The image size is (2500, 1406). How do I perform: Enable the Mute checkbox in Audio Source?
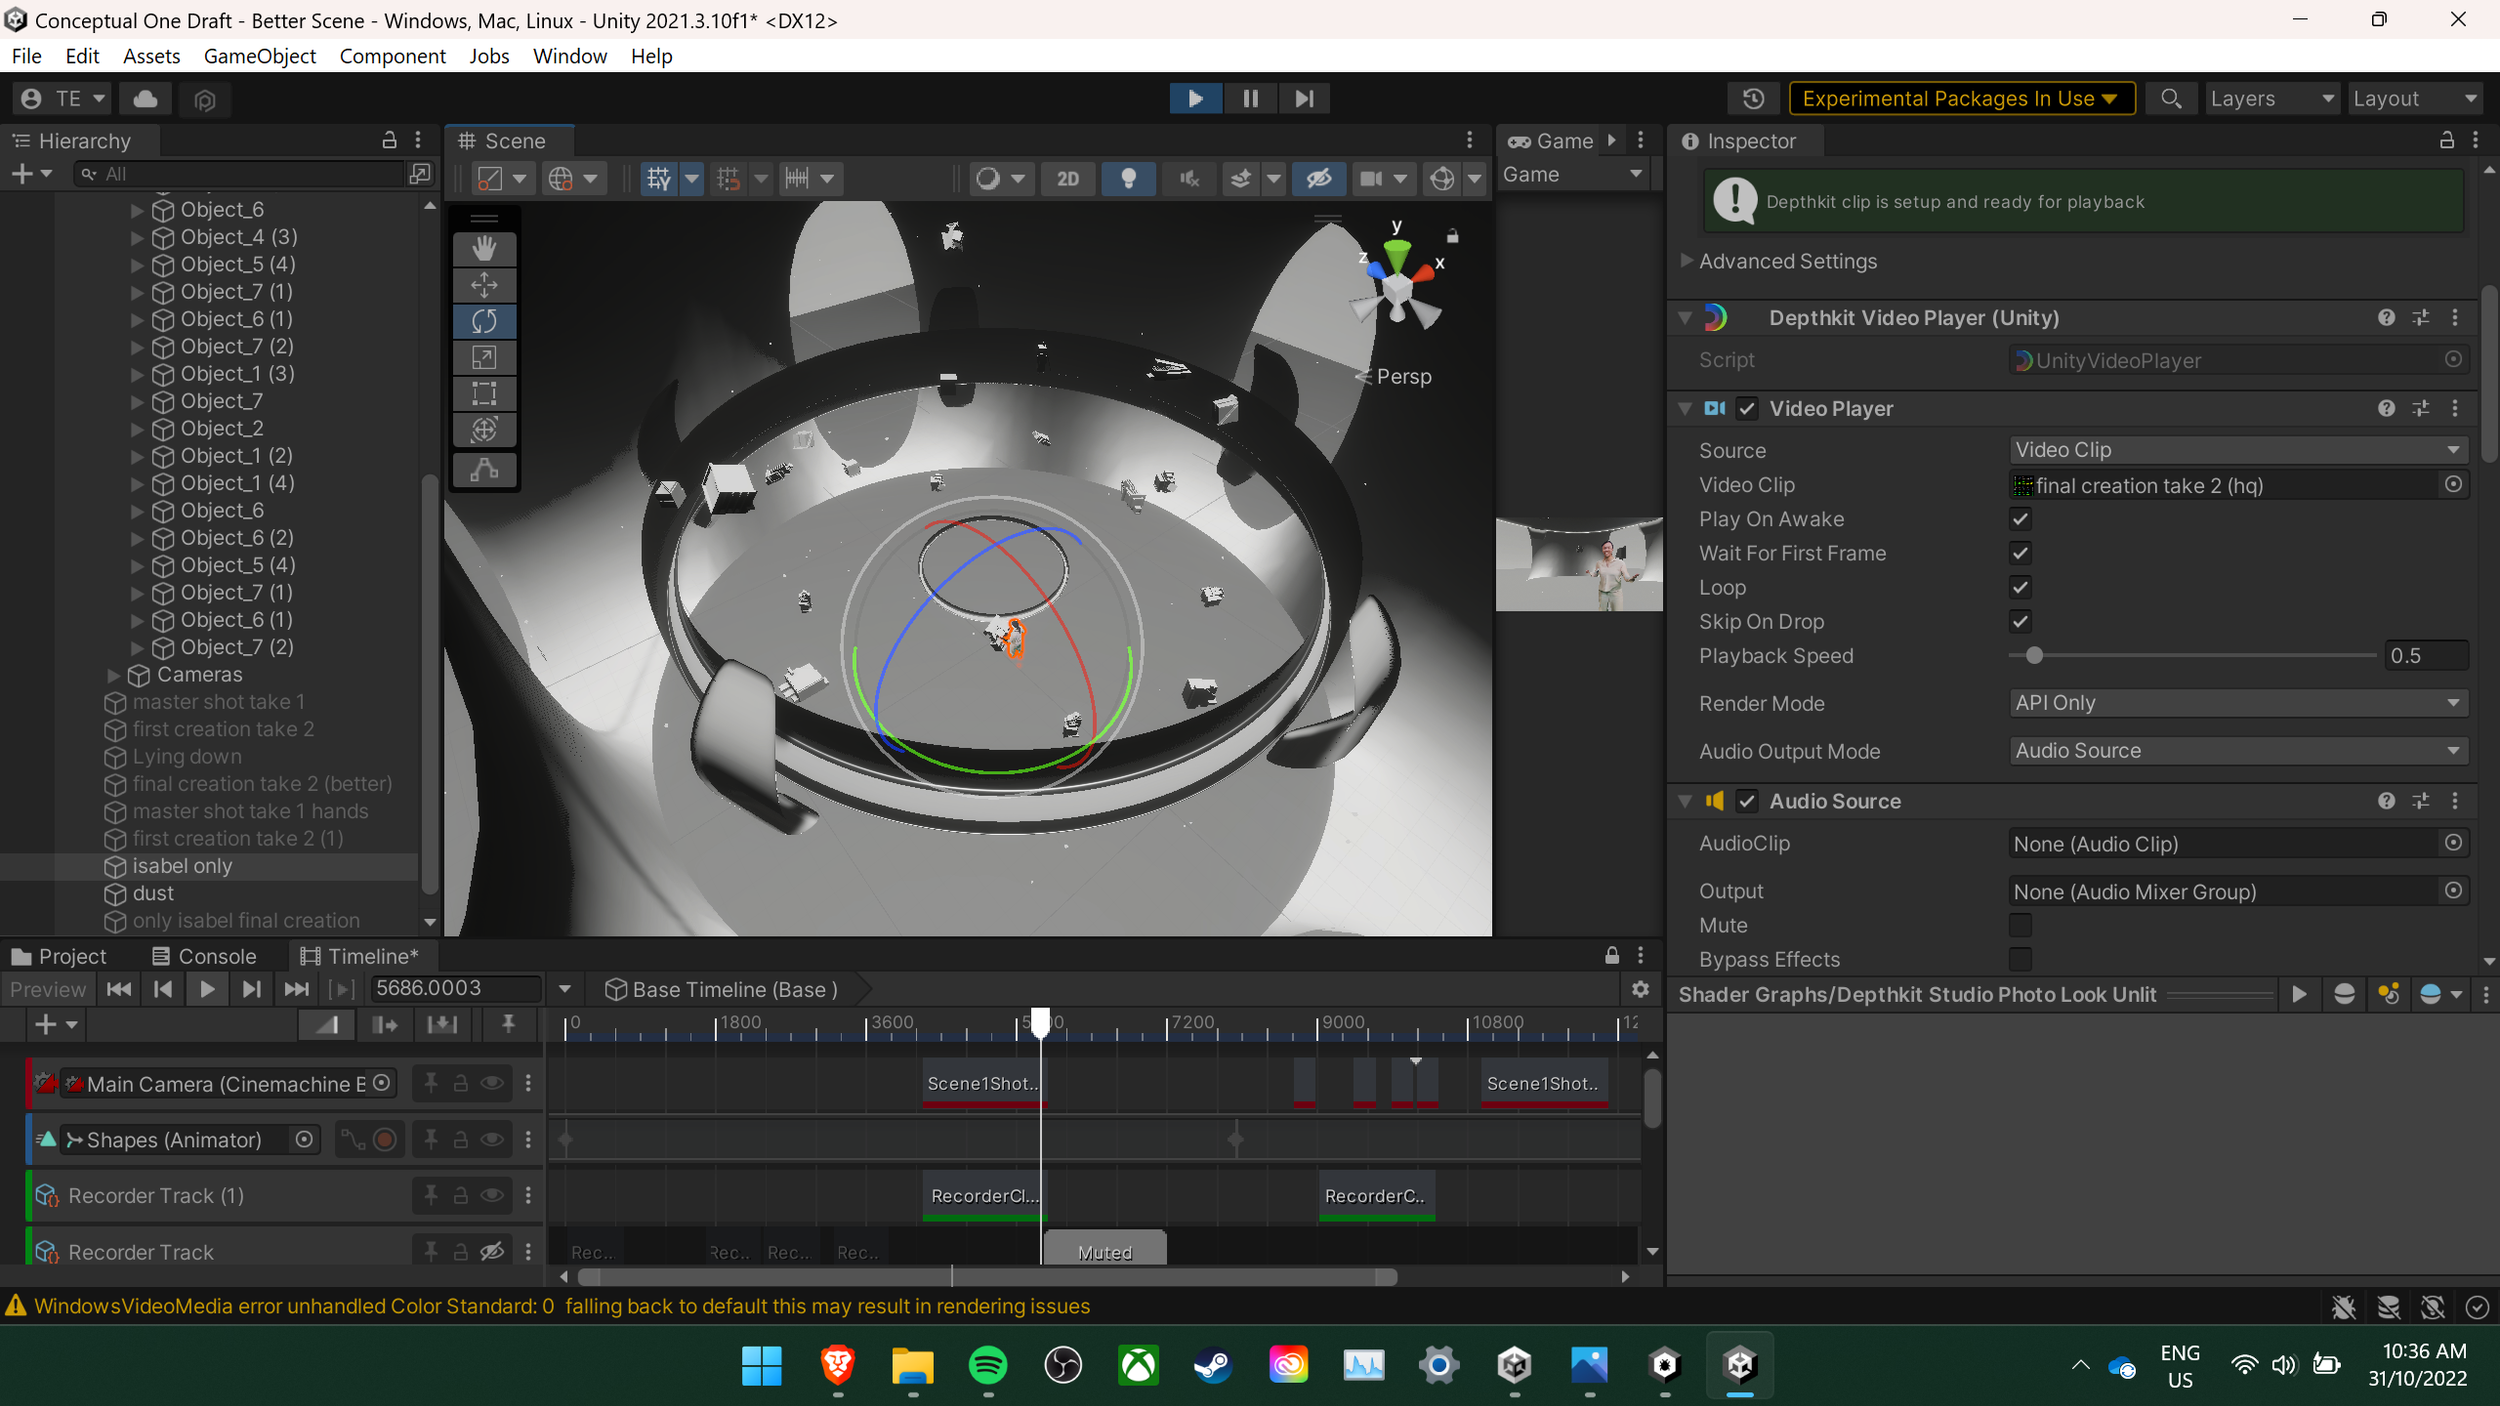click(2020, 925)
